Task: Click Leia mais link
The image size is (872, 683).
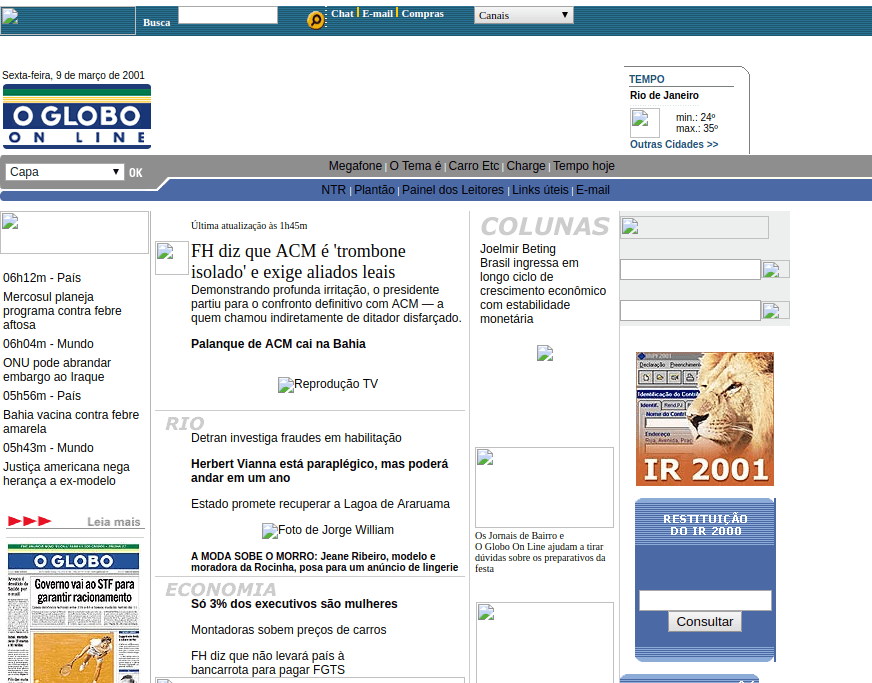Action: click(113, 522)
